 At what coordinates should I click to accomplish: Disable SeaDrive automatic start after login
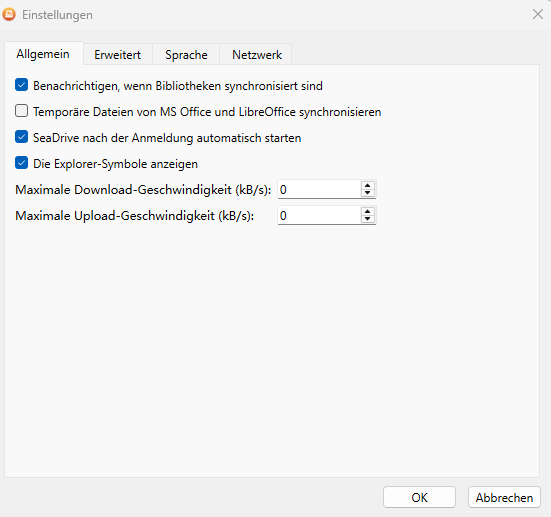[x=21, y=137]
